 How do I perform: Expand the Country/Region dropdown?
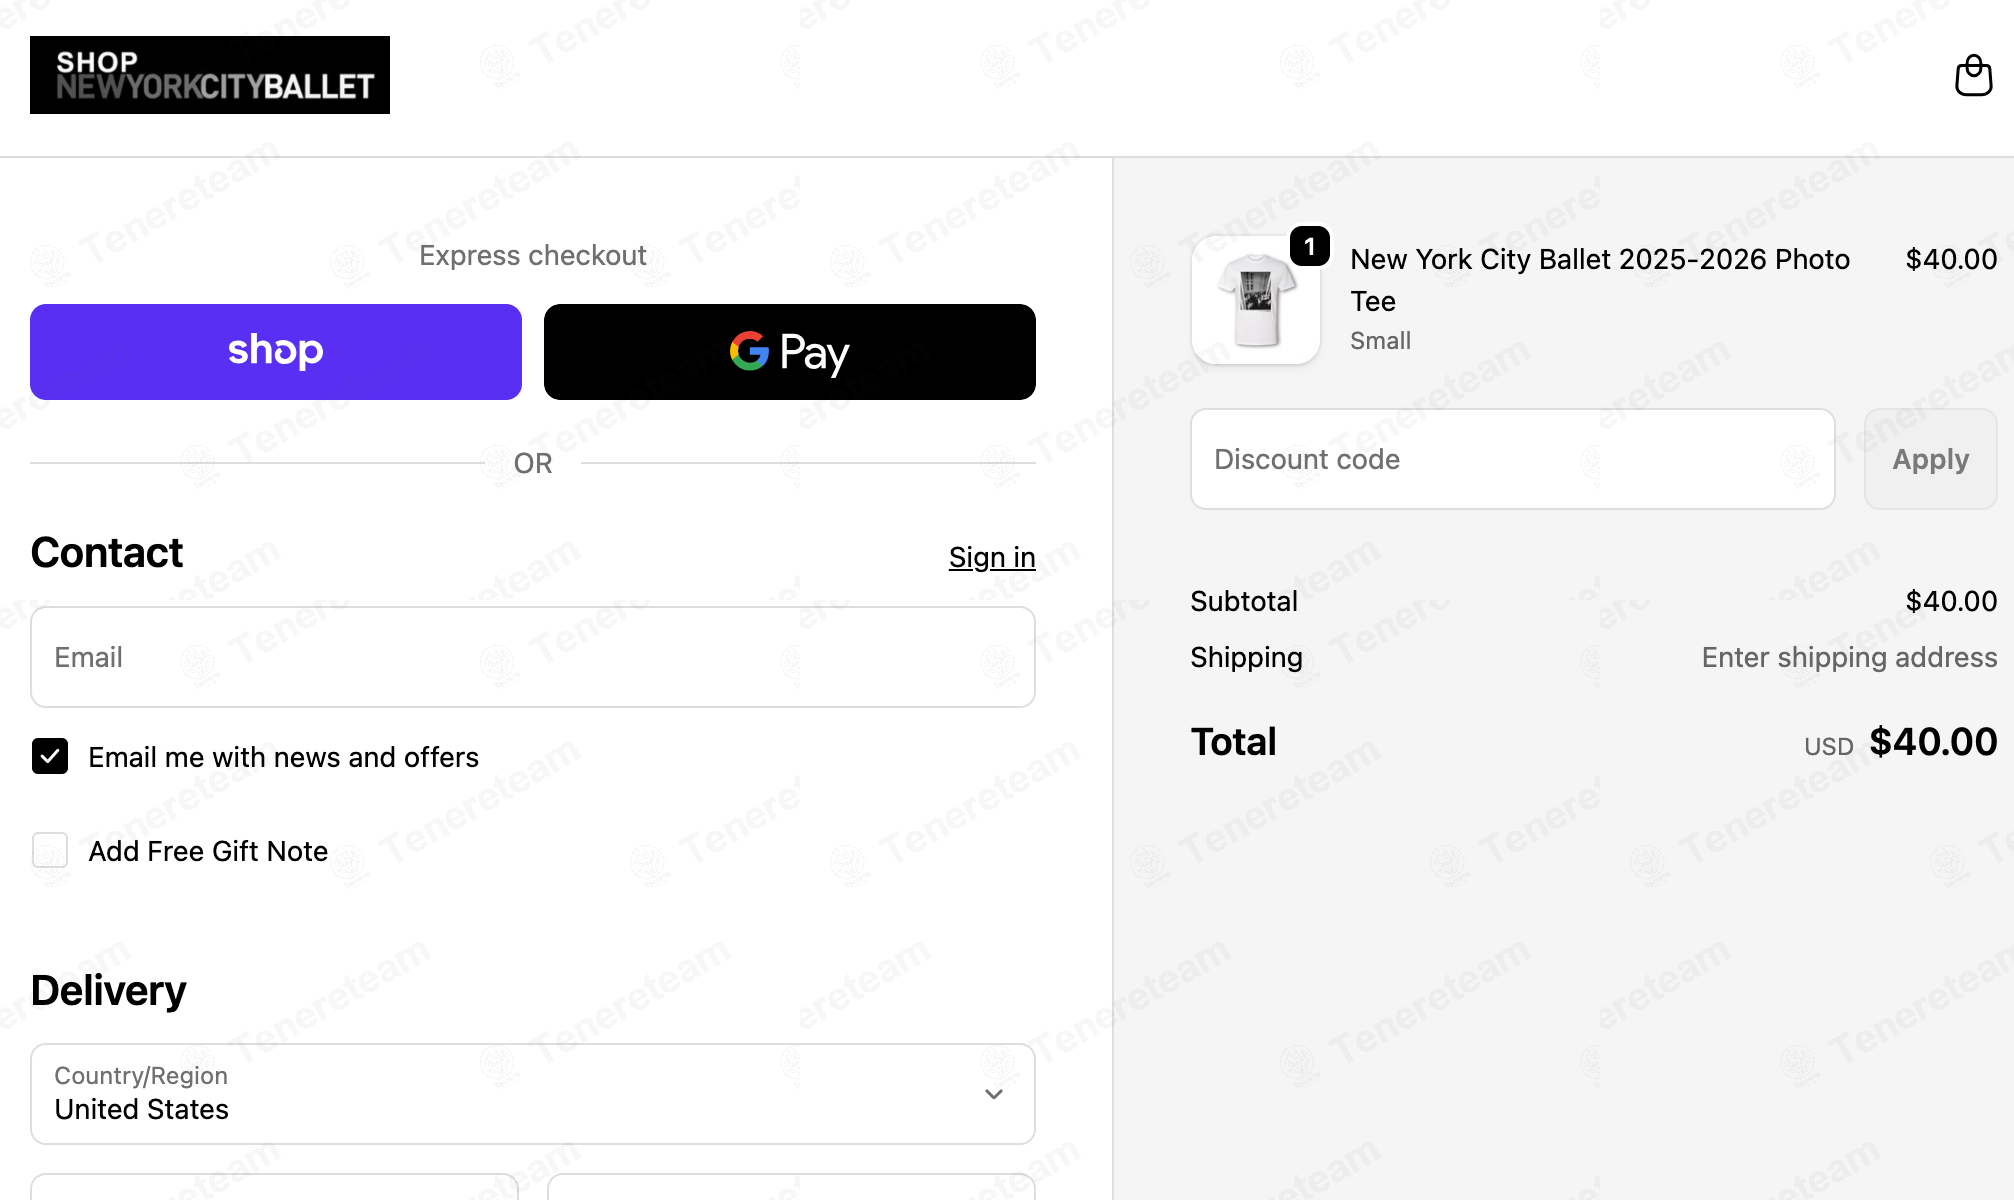tap(533, 1094)
